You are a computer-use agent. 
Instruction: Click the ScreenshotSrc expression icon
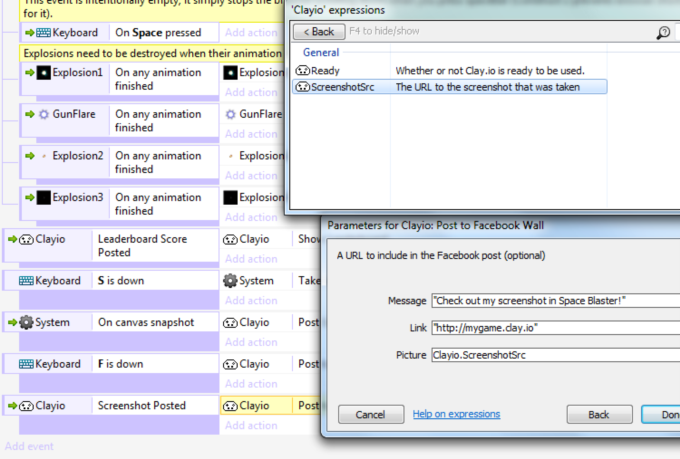302,87
